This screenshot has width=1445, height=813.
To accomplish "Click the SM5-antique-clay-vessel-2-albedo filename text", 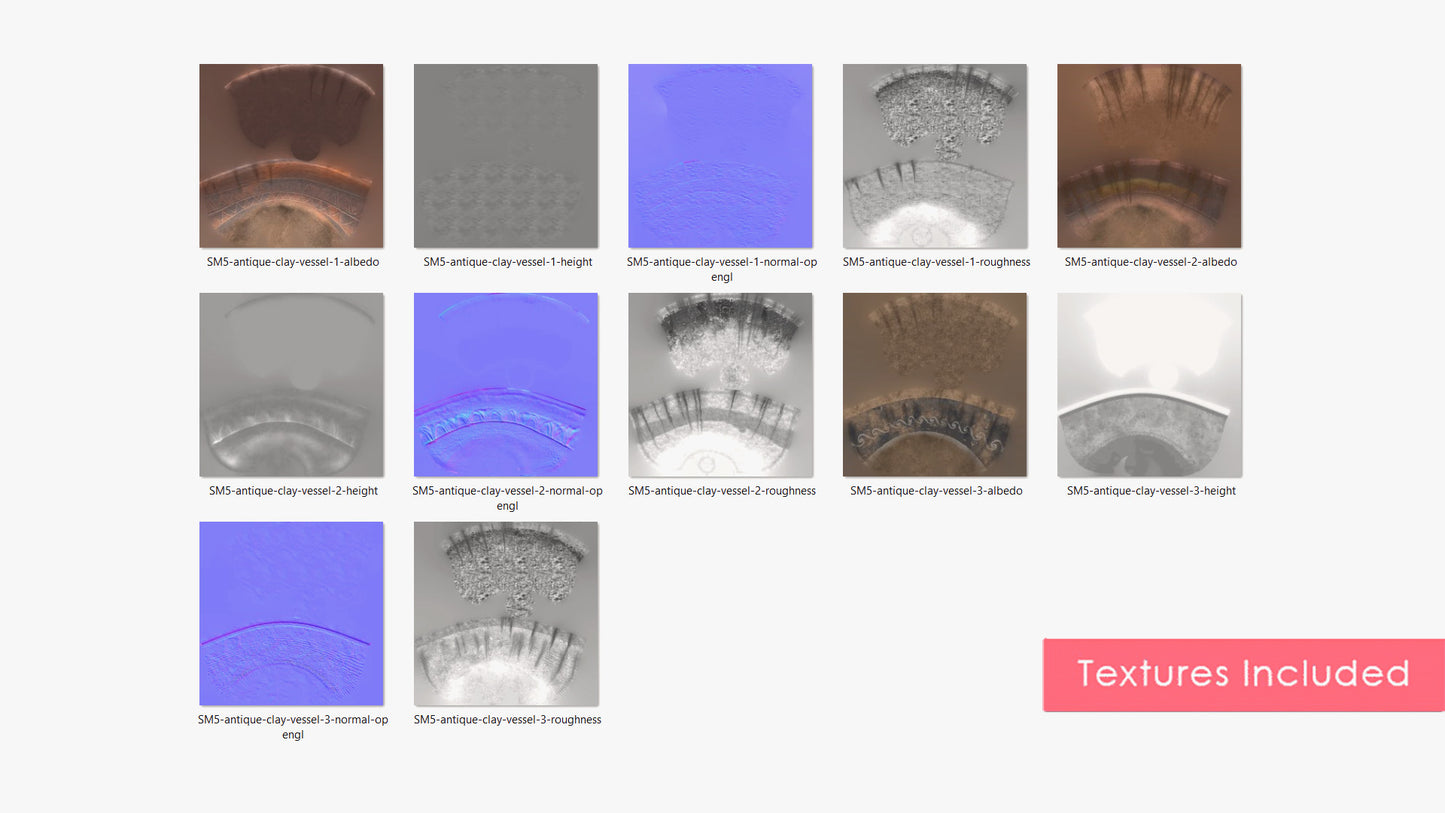I will tap(1150, 262).
